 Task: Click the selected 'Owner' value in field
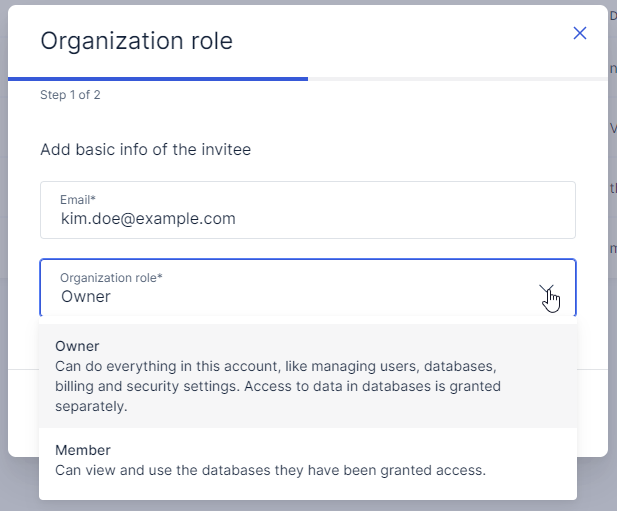click(x=86, y=296)
